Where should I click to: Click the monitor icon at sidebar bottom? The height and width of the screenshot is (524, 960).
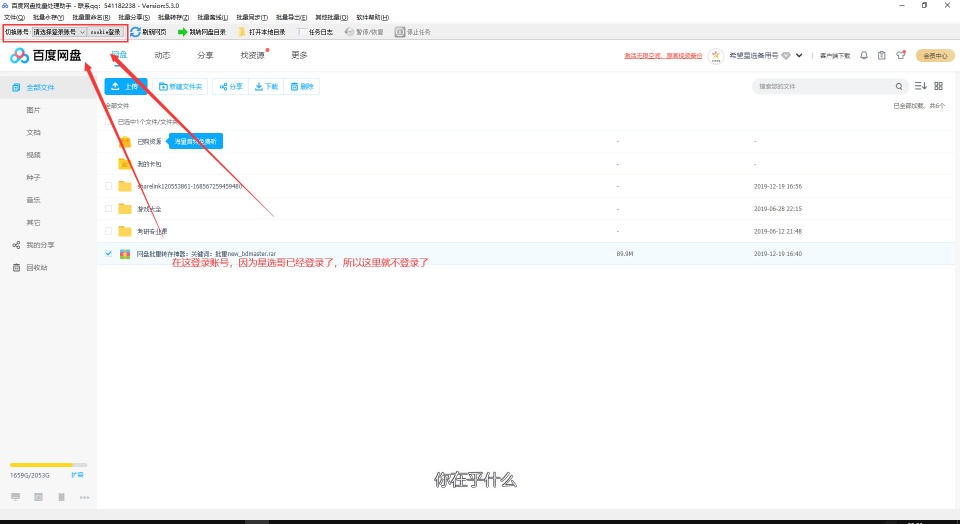[16, 497]
